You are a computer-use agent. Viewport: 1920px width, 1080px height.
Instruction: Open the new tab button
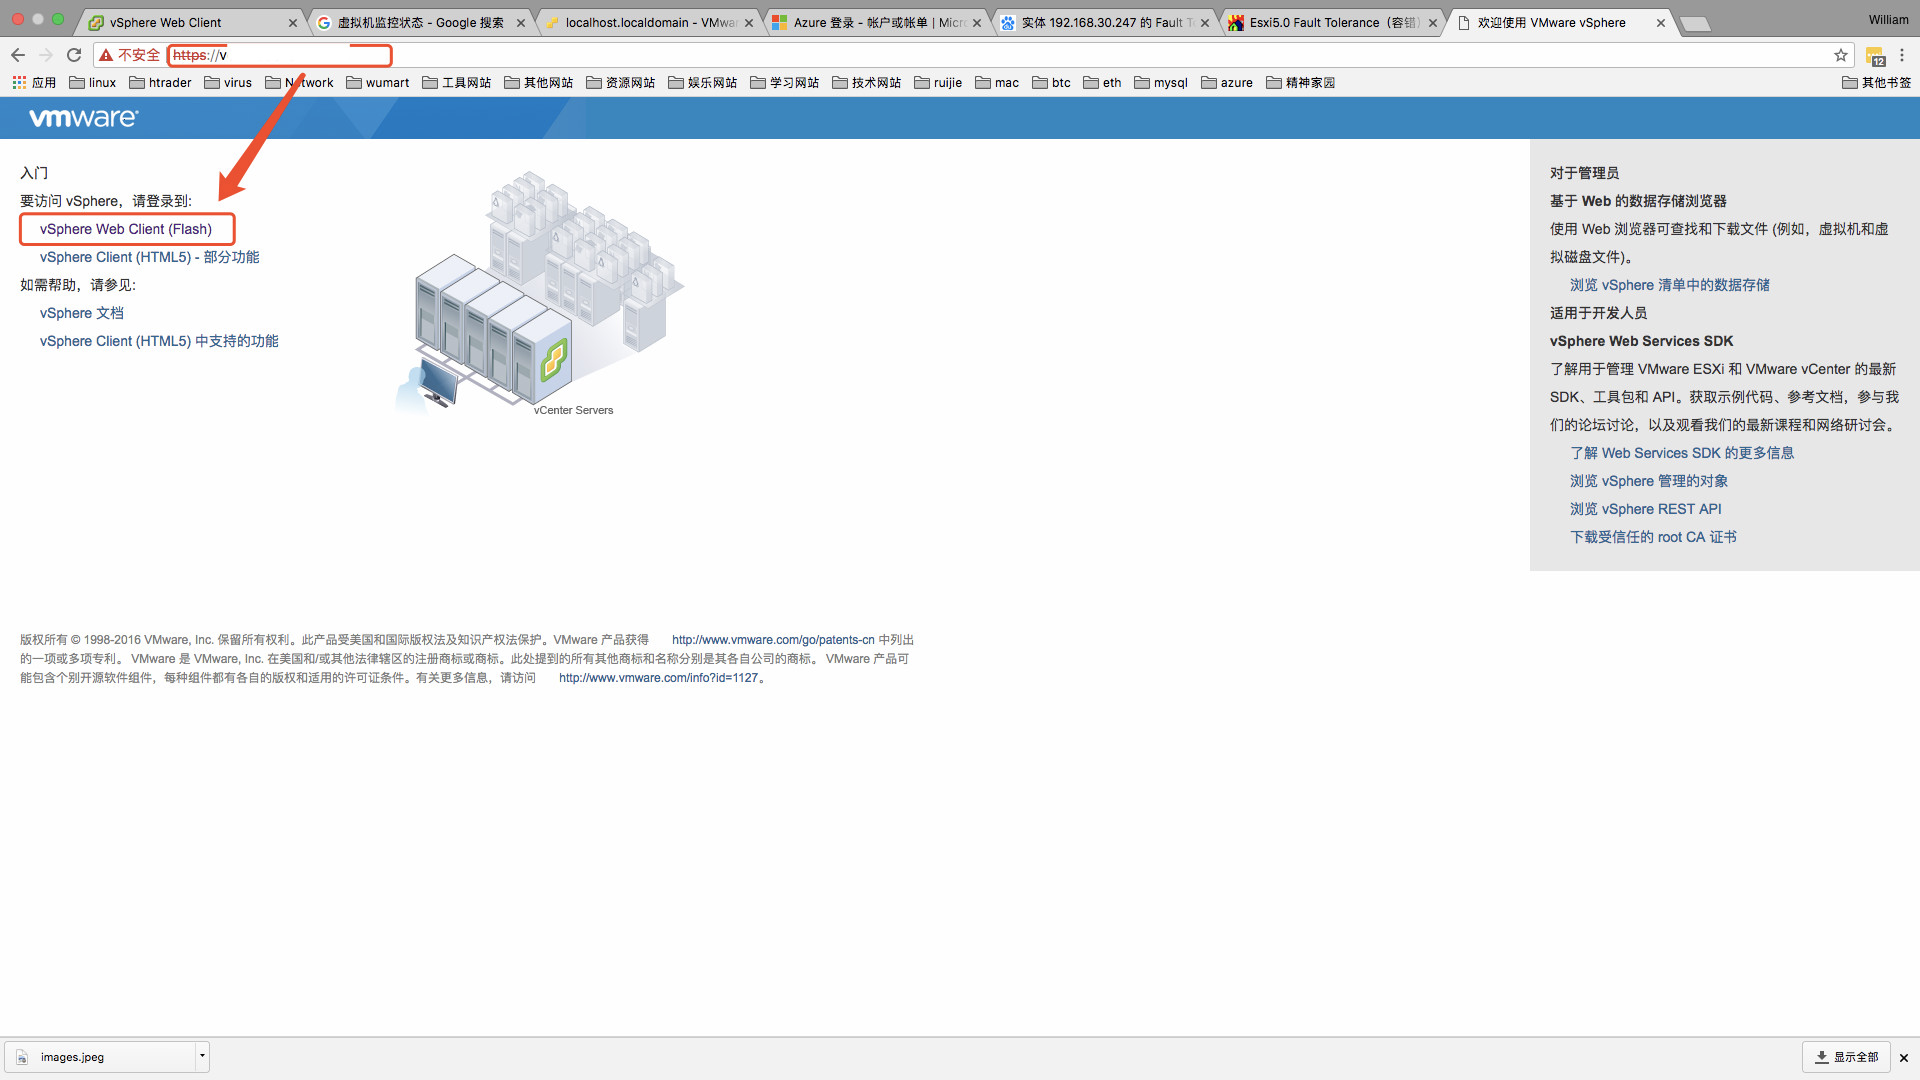click(x=1694, y=24)
